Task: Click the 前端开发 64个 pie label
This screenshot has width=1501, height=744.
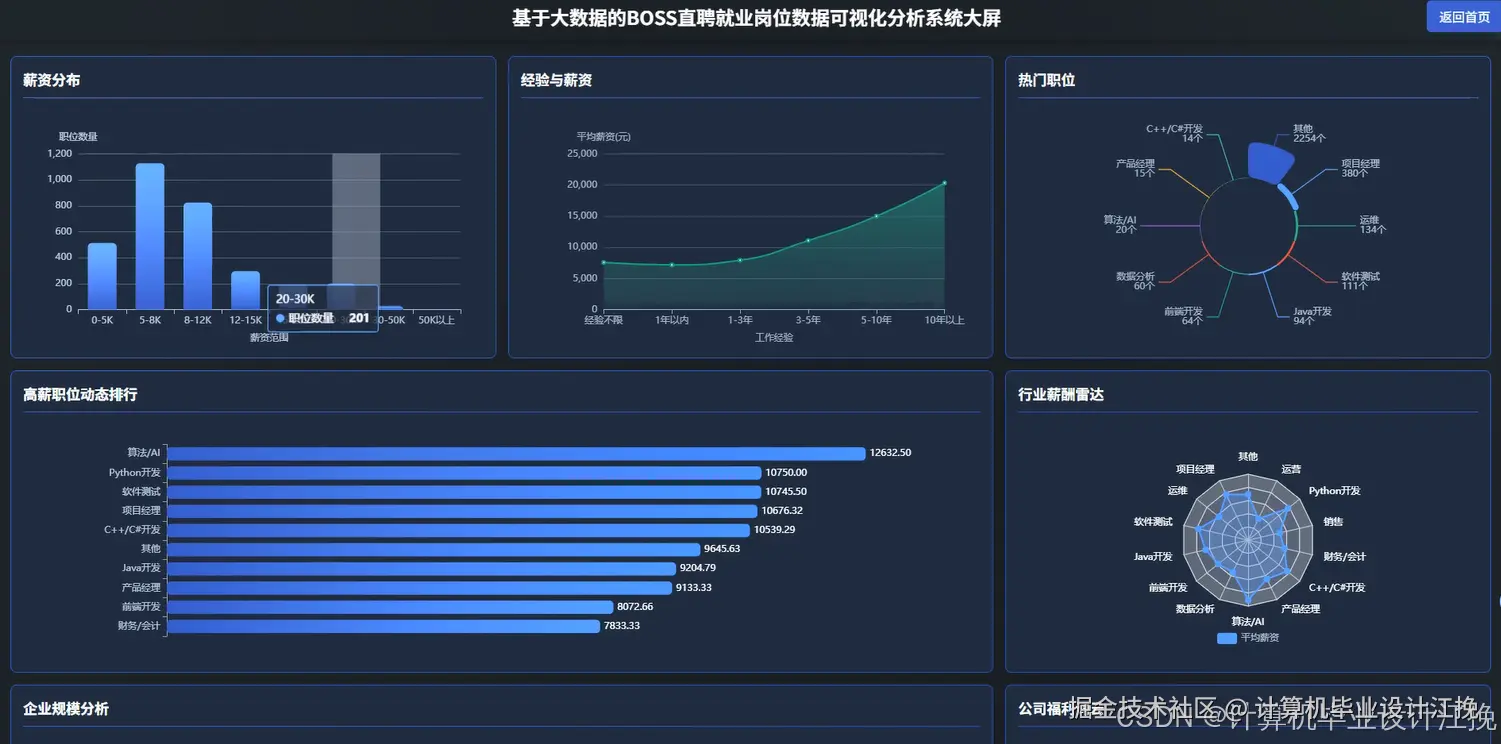Action: point(1184,316)
